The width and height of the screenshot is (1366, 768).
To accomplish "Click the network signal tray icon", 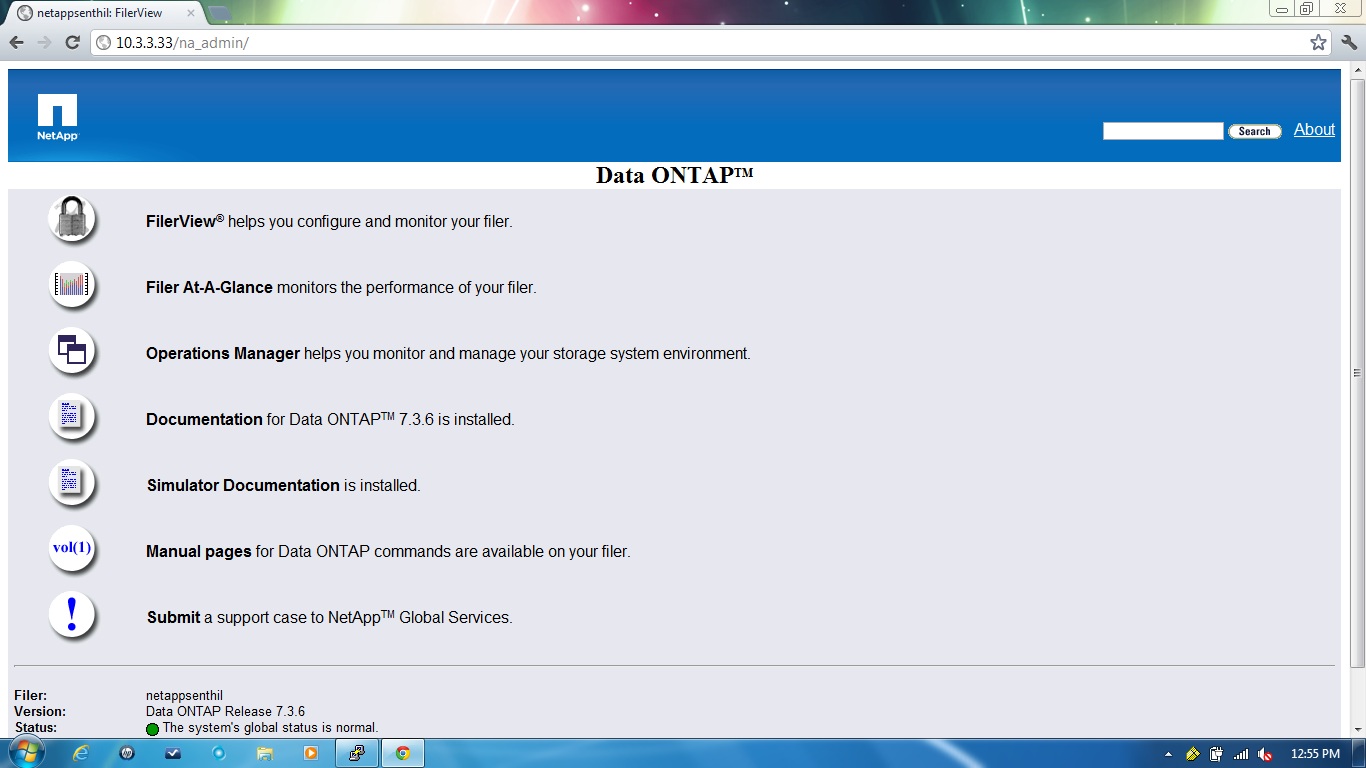I will tap(1241, 754).
